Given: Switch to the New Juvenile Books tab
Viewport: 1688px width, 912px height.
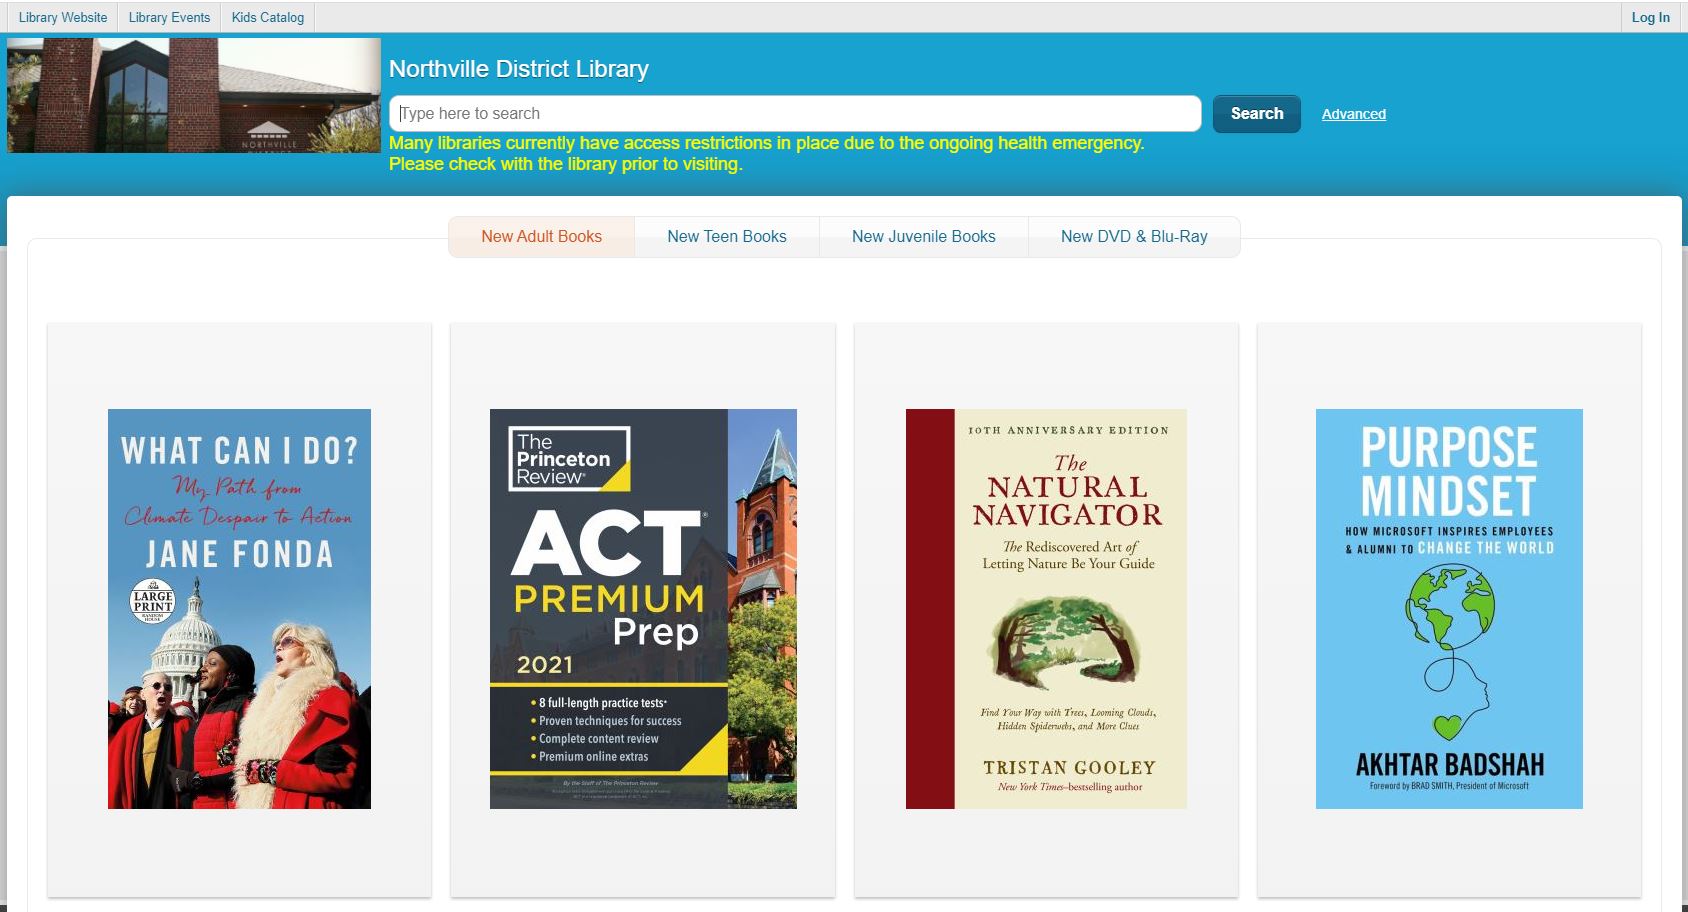Looking at the screenshot, I should coord(924,237).
